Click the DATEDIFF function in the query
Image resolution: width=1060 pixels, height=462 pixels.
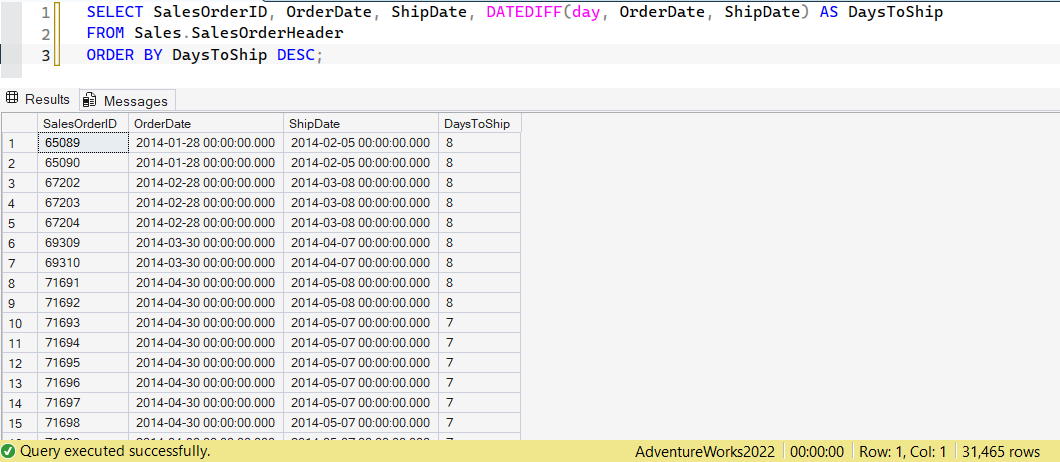pos(525,12)
